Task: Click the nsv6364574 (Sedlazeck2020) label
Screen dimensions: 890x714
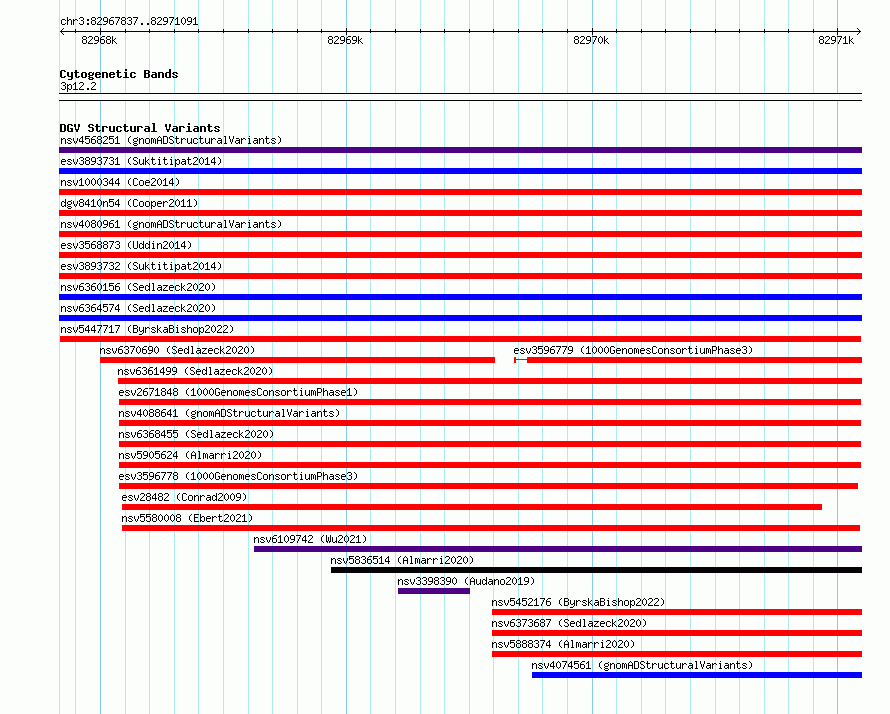Action: tap(138, 308)
